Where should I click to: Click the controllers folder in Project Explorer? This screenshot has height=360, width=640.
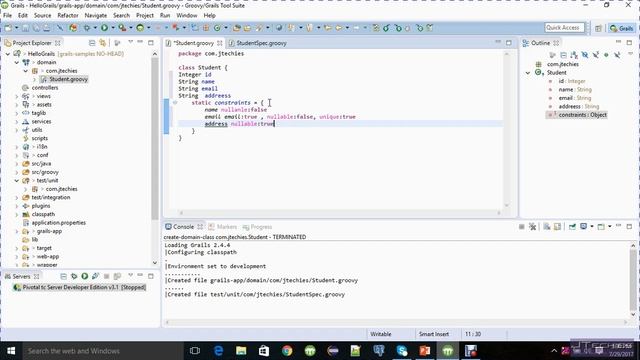tap(45, 88)
